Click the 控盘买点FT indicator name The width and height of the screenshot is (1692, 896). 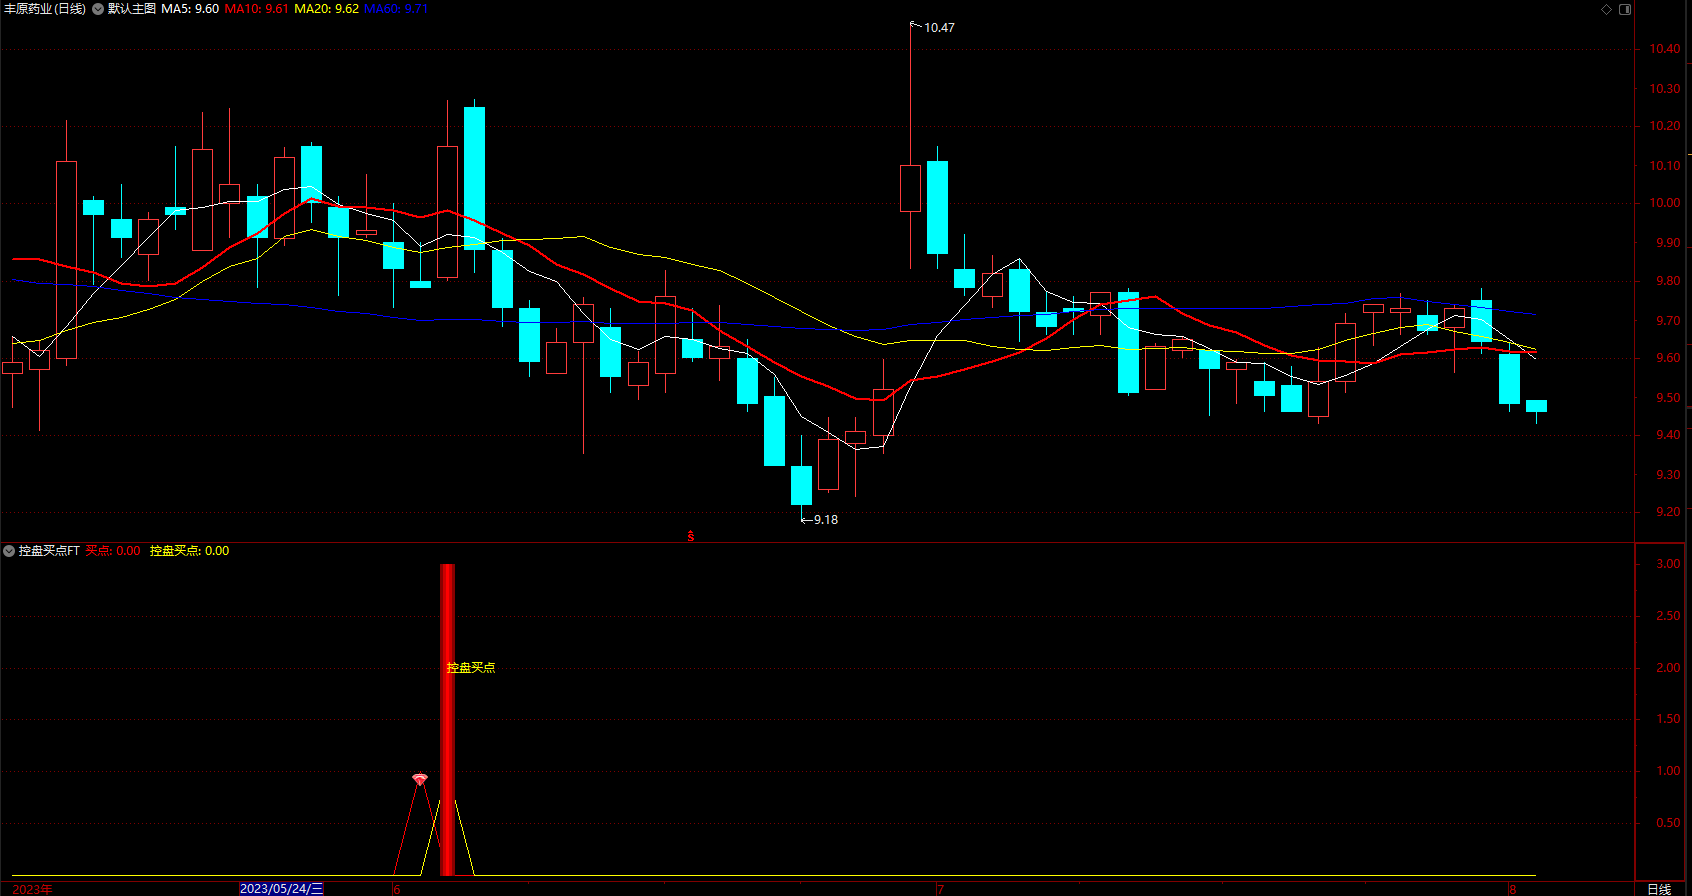49,551
